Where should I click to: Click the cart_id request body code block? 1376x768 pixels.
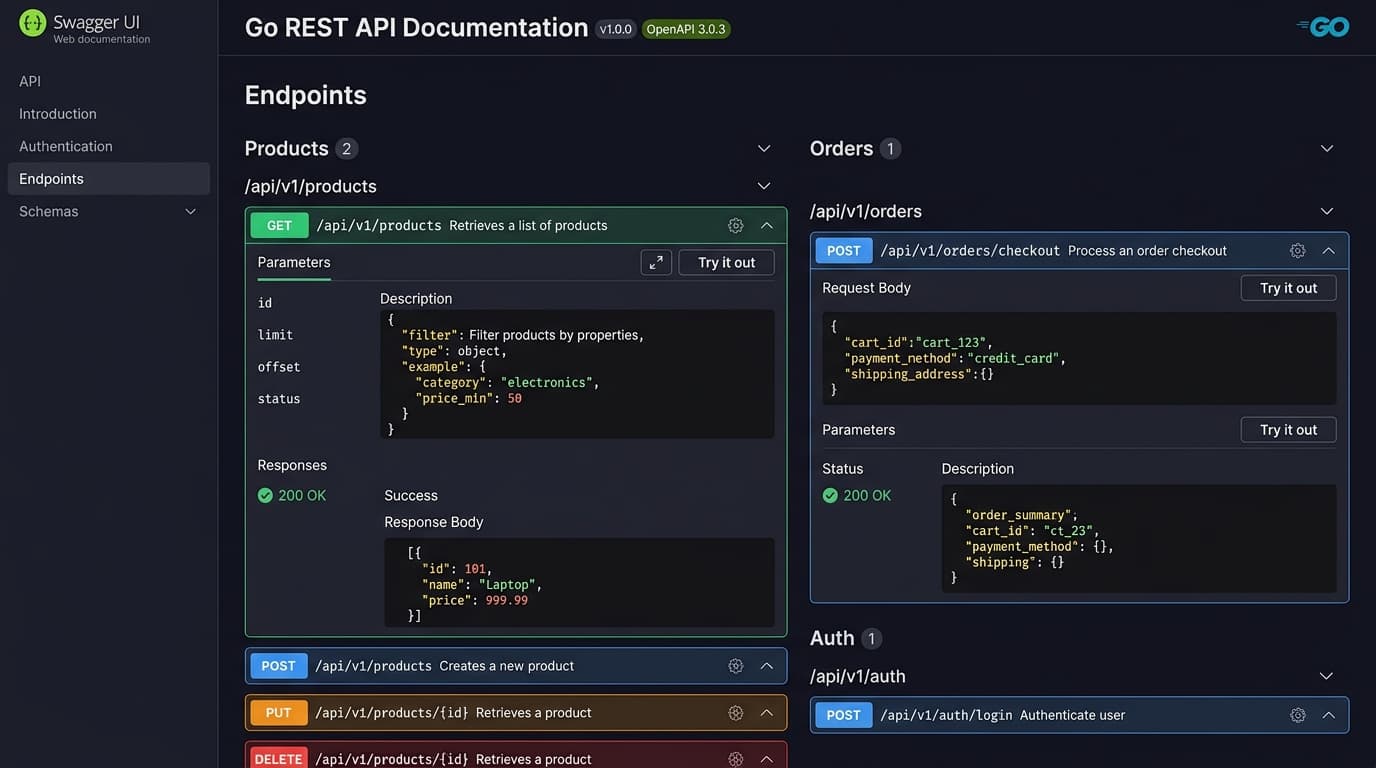pyautogui.click(x=1079, y=358)
